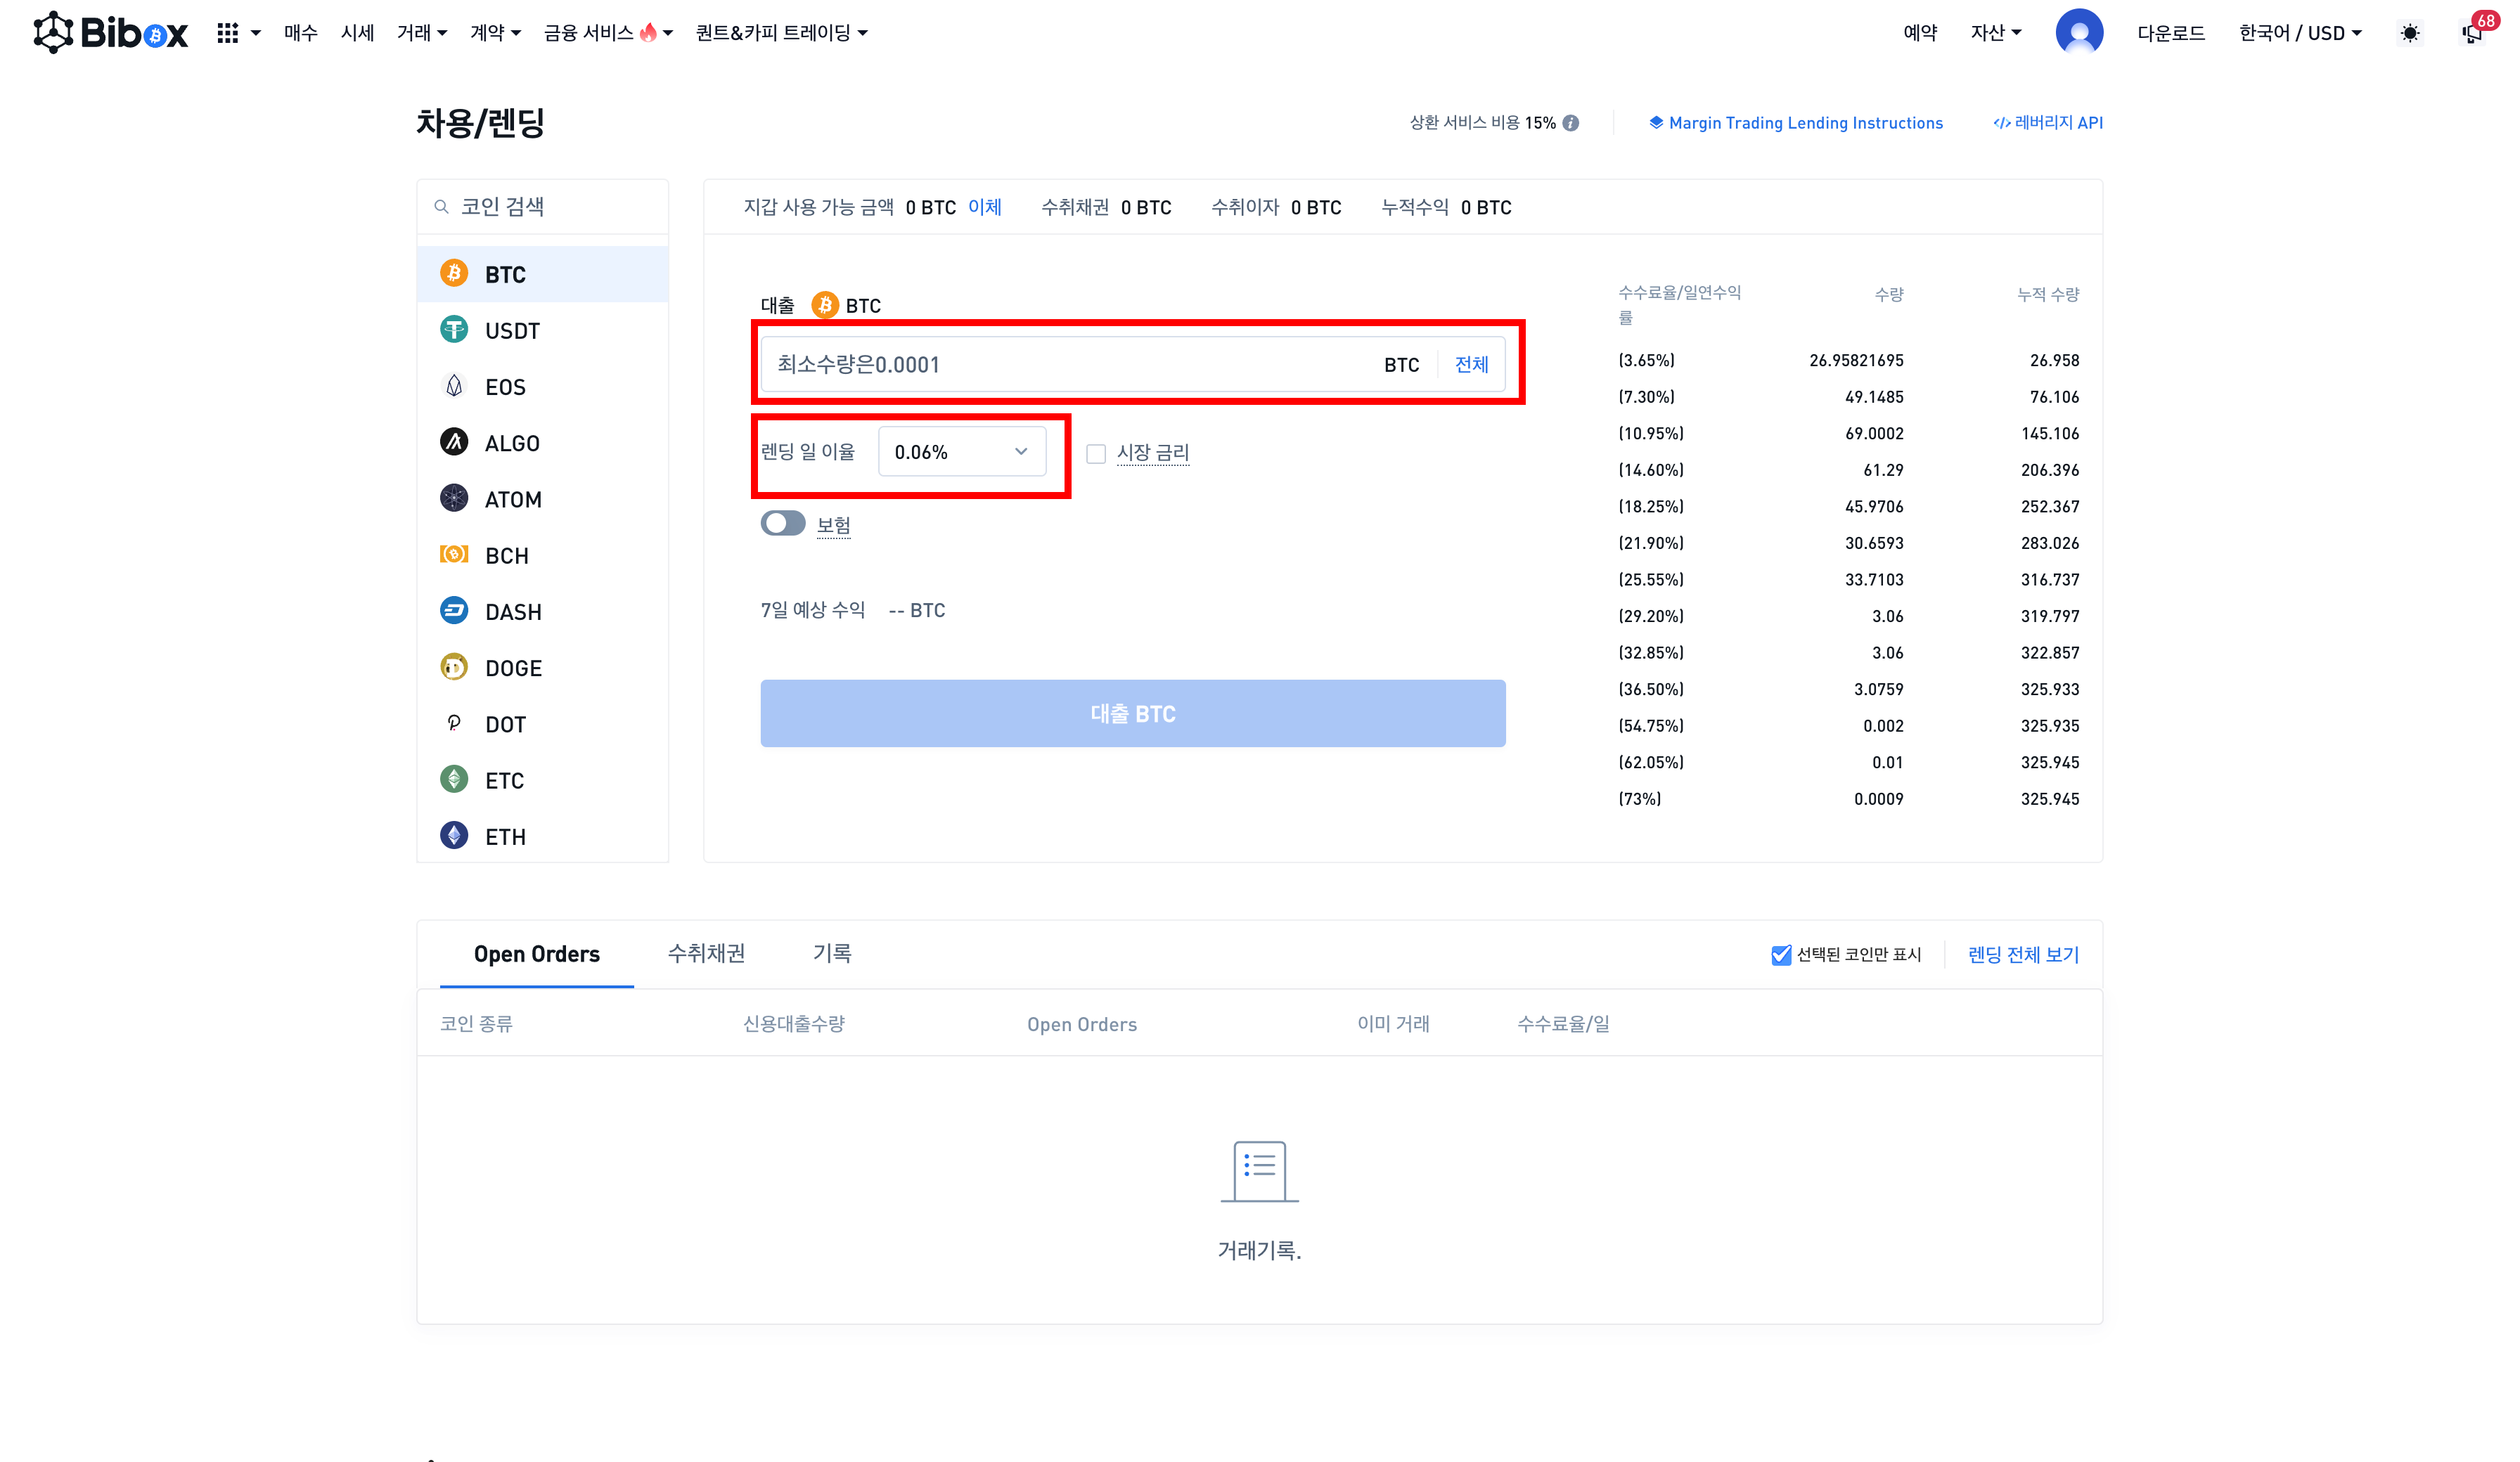The height and width of the screenshot is (1462, 2520).
Task: Uncheck the 선택된 코인만 표시 checkbox
Action: point(1780,955)
